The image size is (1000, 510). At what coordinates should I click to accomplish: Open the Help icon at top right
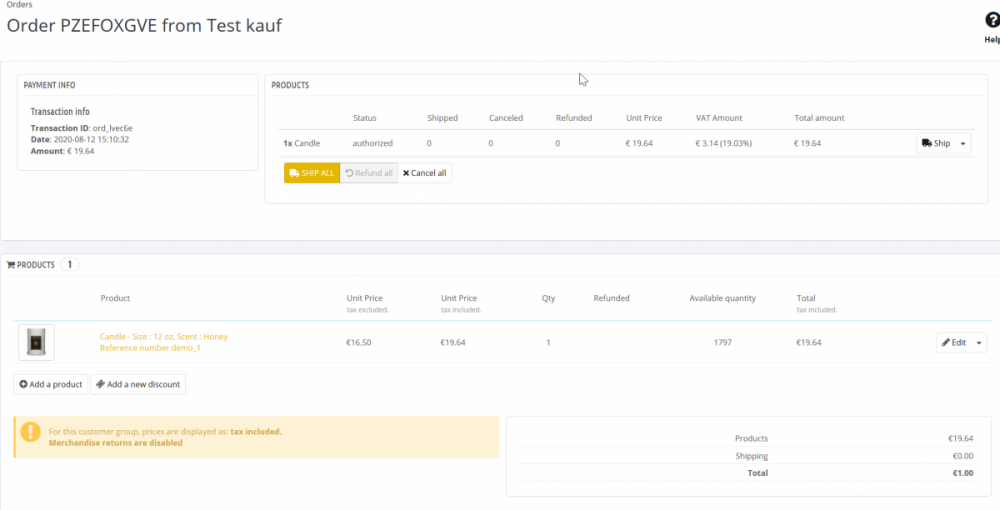point(991,22)
